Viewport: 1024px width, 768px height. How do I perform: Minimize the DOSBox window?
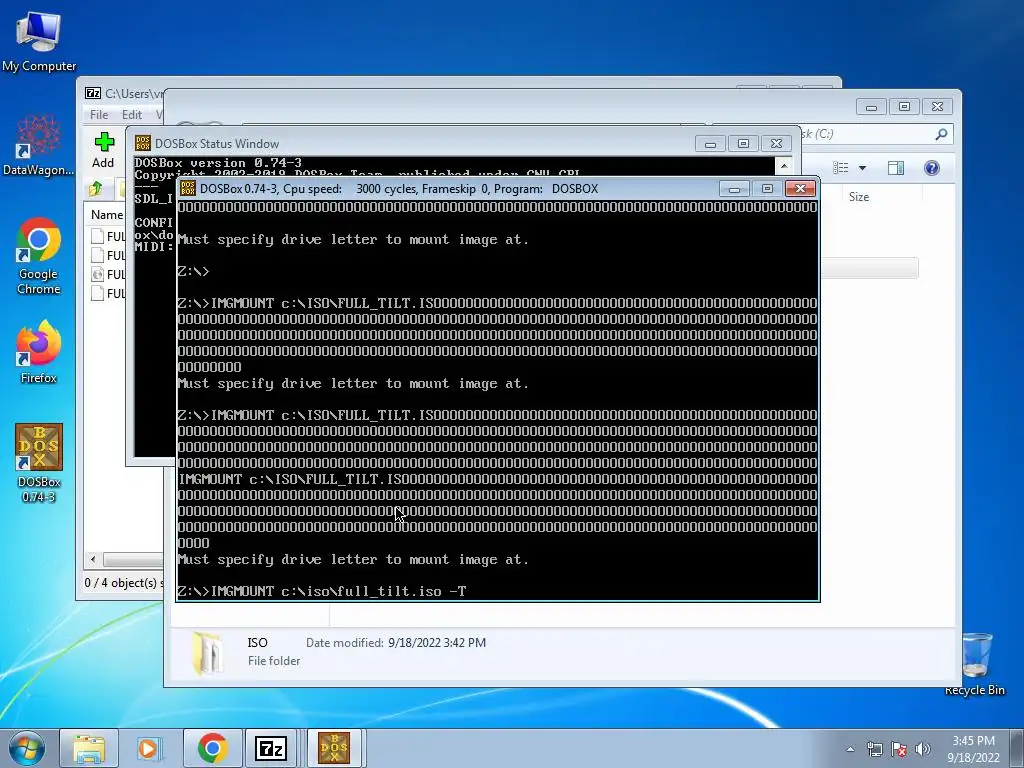(734, 189)
